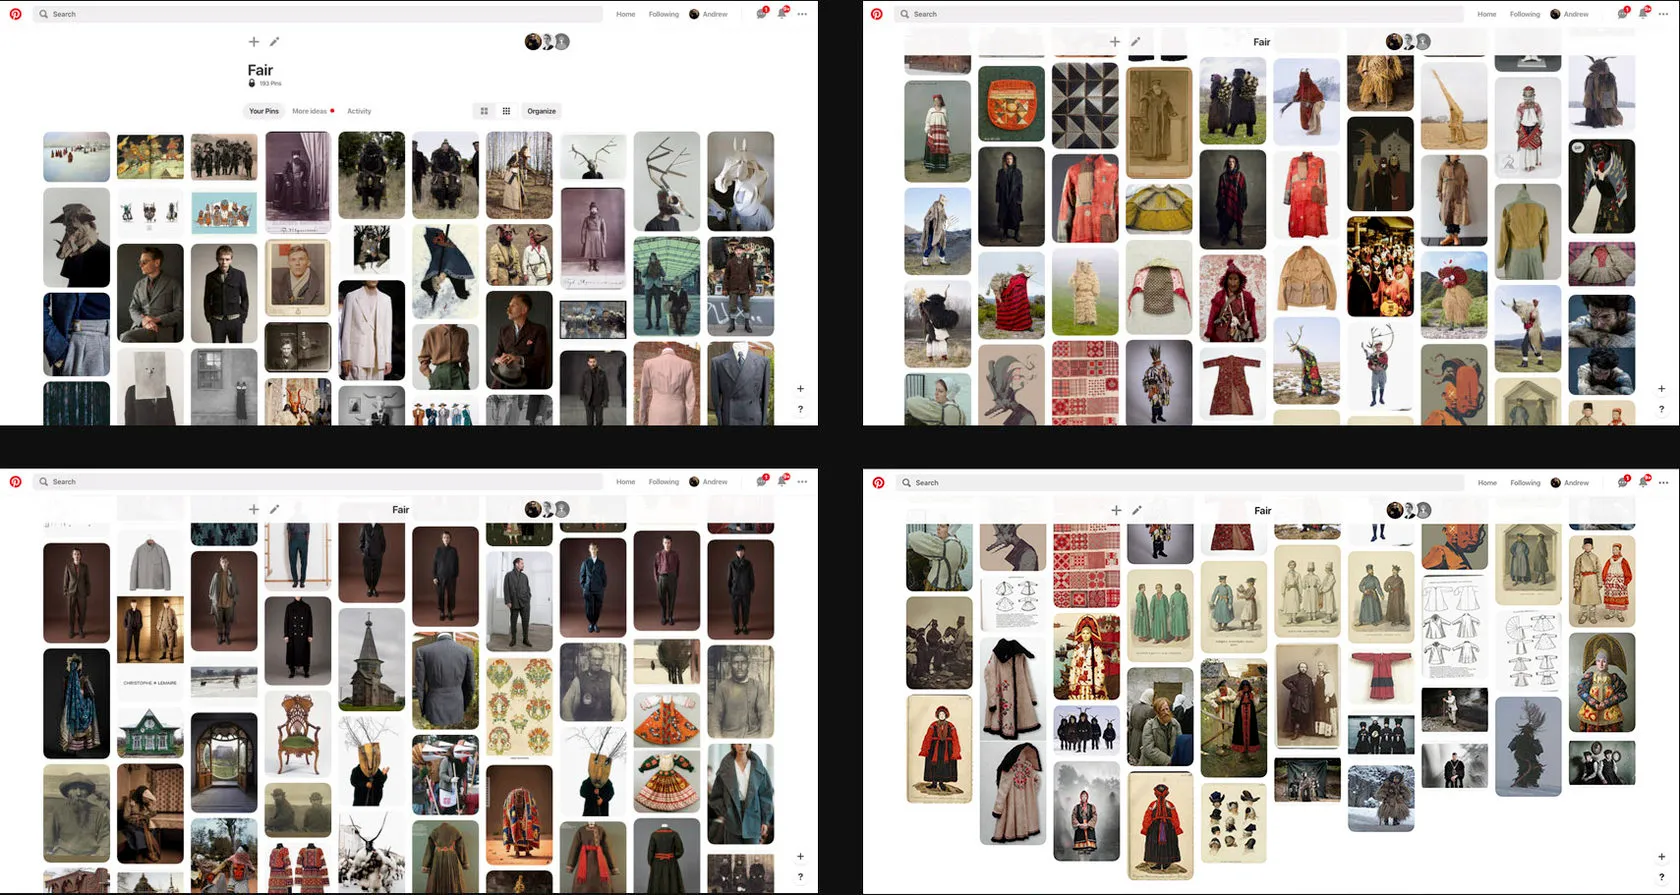
Task: Focus the Search field in bottom-left window
Action: pos(319,482)
